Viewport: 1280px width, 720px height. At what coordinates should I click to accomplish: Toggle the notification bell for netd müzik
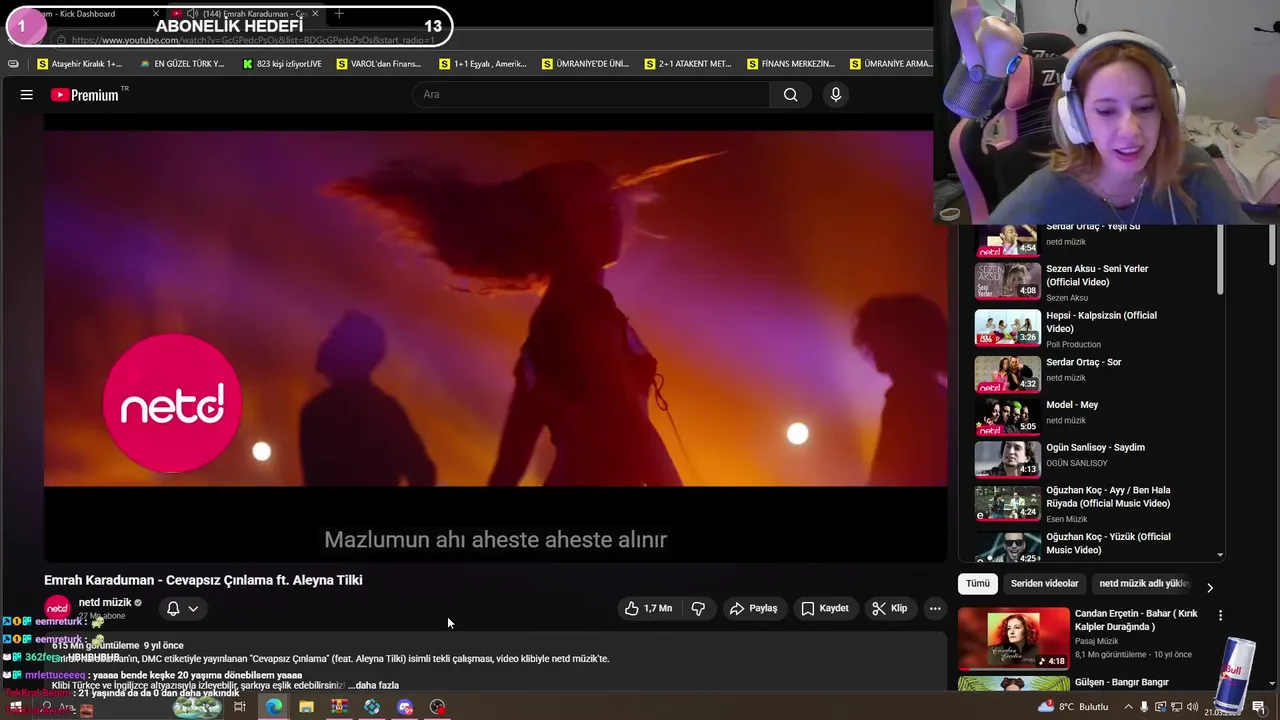pyautogui.click(x=173, y=608)
